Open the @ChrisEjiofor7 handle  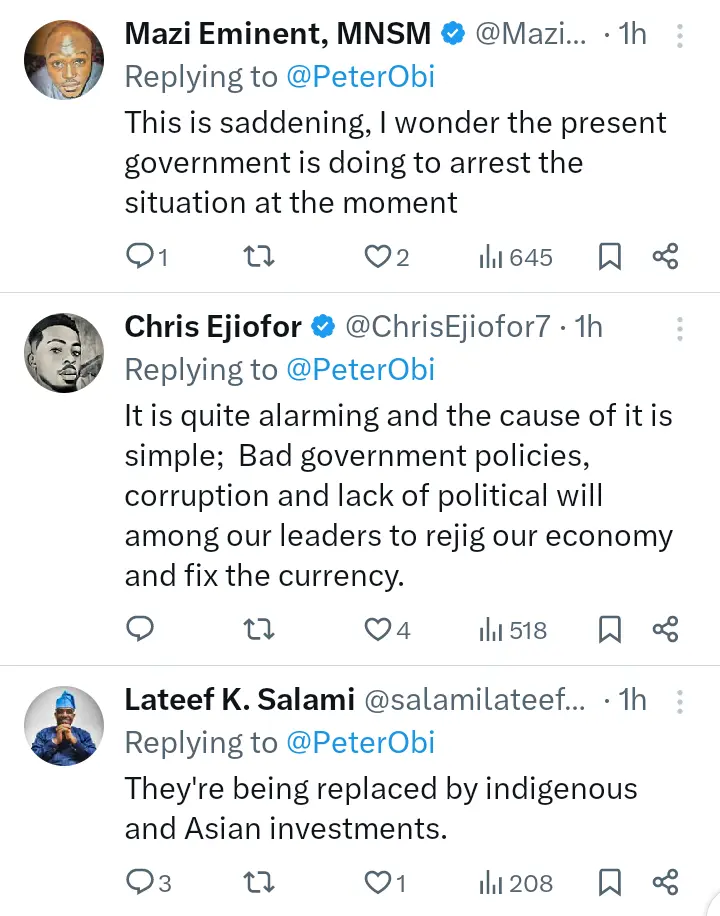[447, 327]
